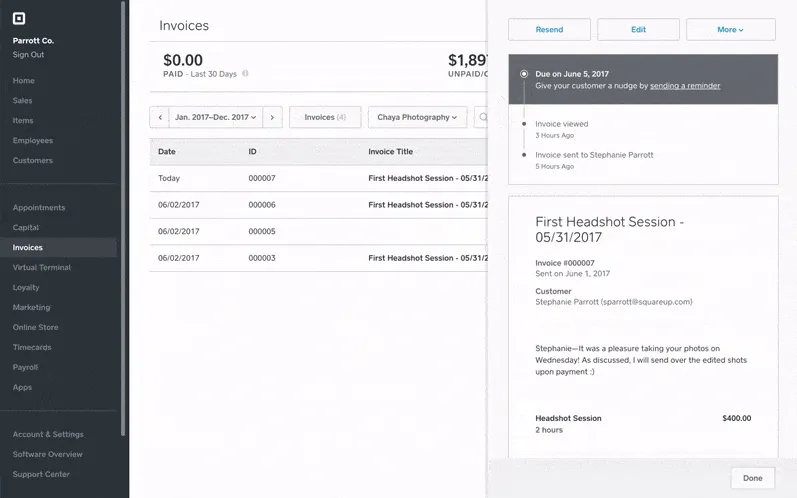Click the $400.00 line item price
The image size is (797, 498).
737,418
